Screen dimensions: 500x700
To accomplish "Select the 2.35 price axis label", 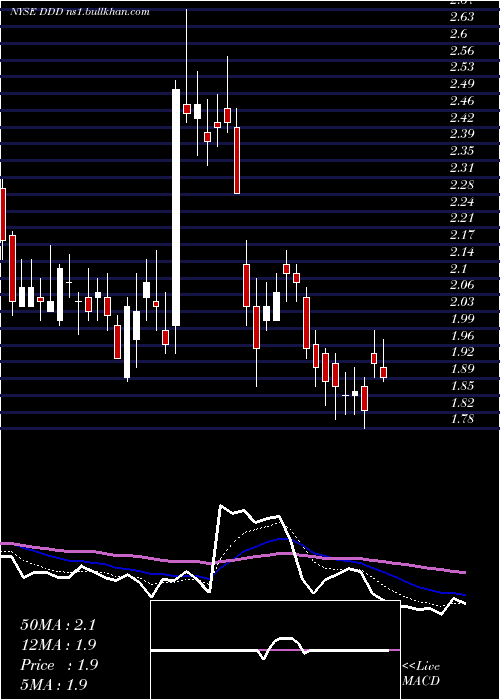I will pyautogui.click(x=462, y=151).
